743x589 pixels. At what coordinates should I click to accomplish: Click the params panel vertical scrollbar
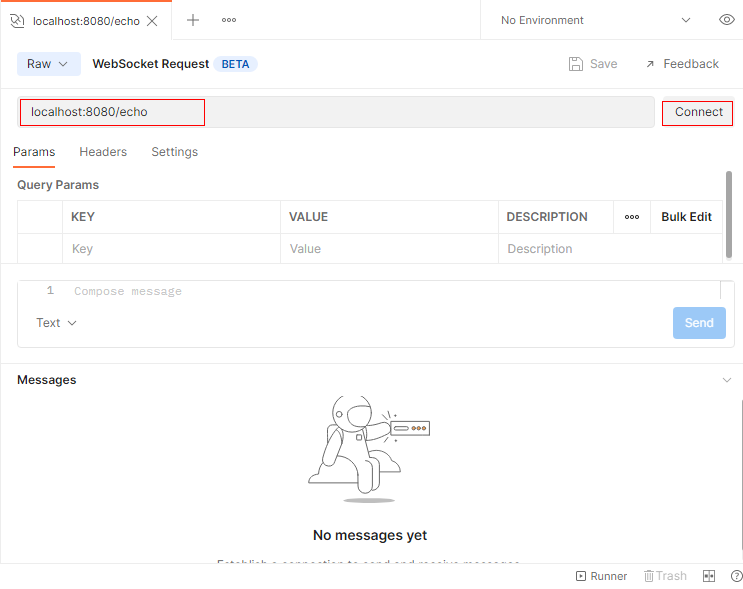pos(729,215)
